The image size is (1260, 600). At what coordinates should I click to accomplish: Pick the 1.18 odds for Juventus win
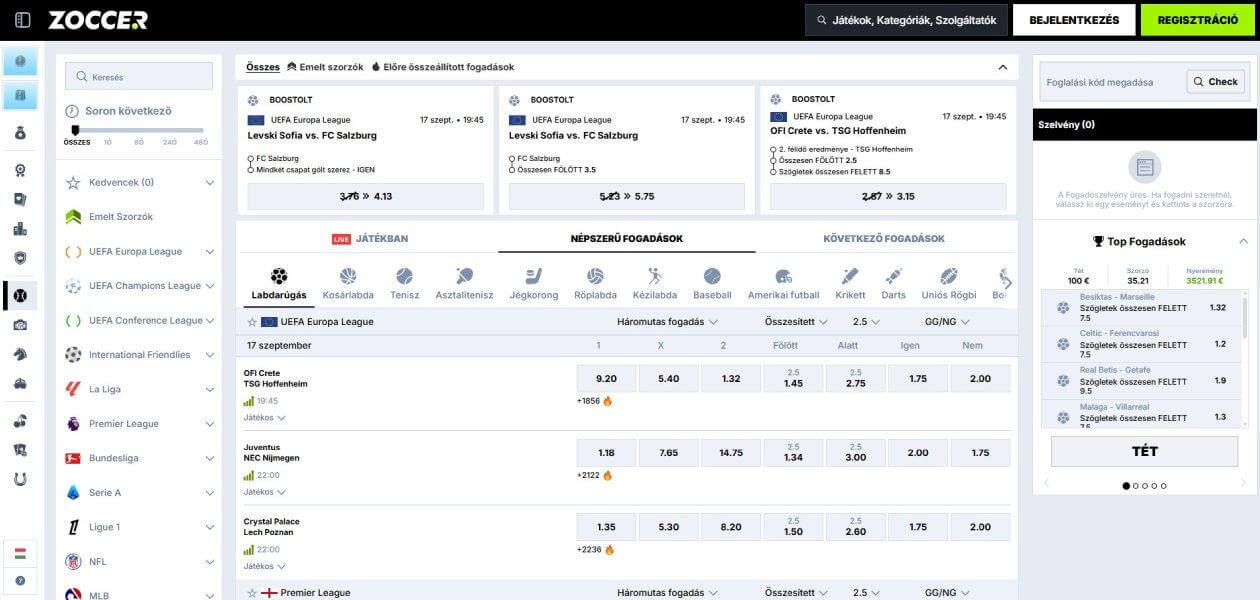[x=606, y=453]
